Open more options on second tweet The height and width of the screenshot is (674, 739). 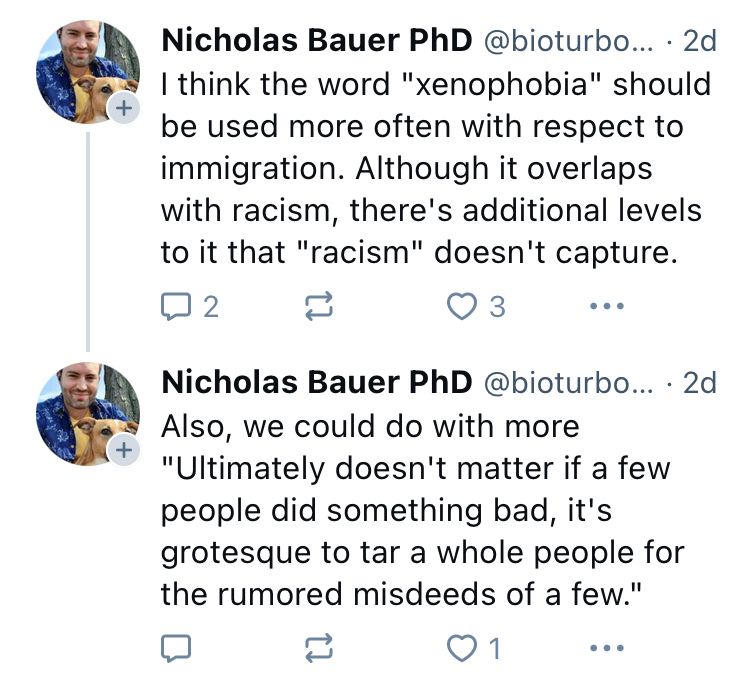point(607,649)
